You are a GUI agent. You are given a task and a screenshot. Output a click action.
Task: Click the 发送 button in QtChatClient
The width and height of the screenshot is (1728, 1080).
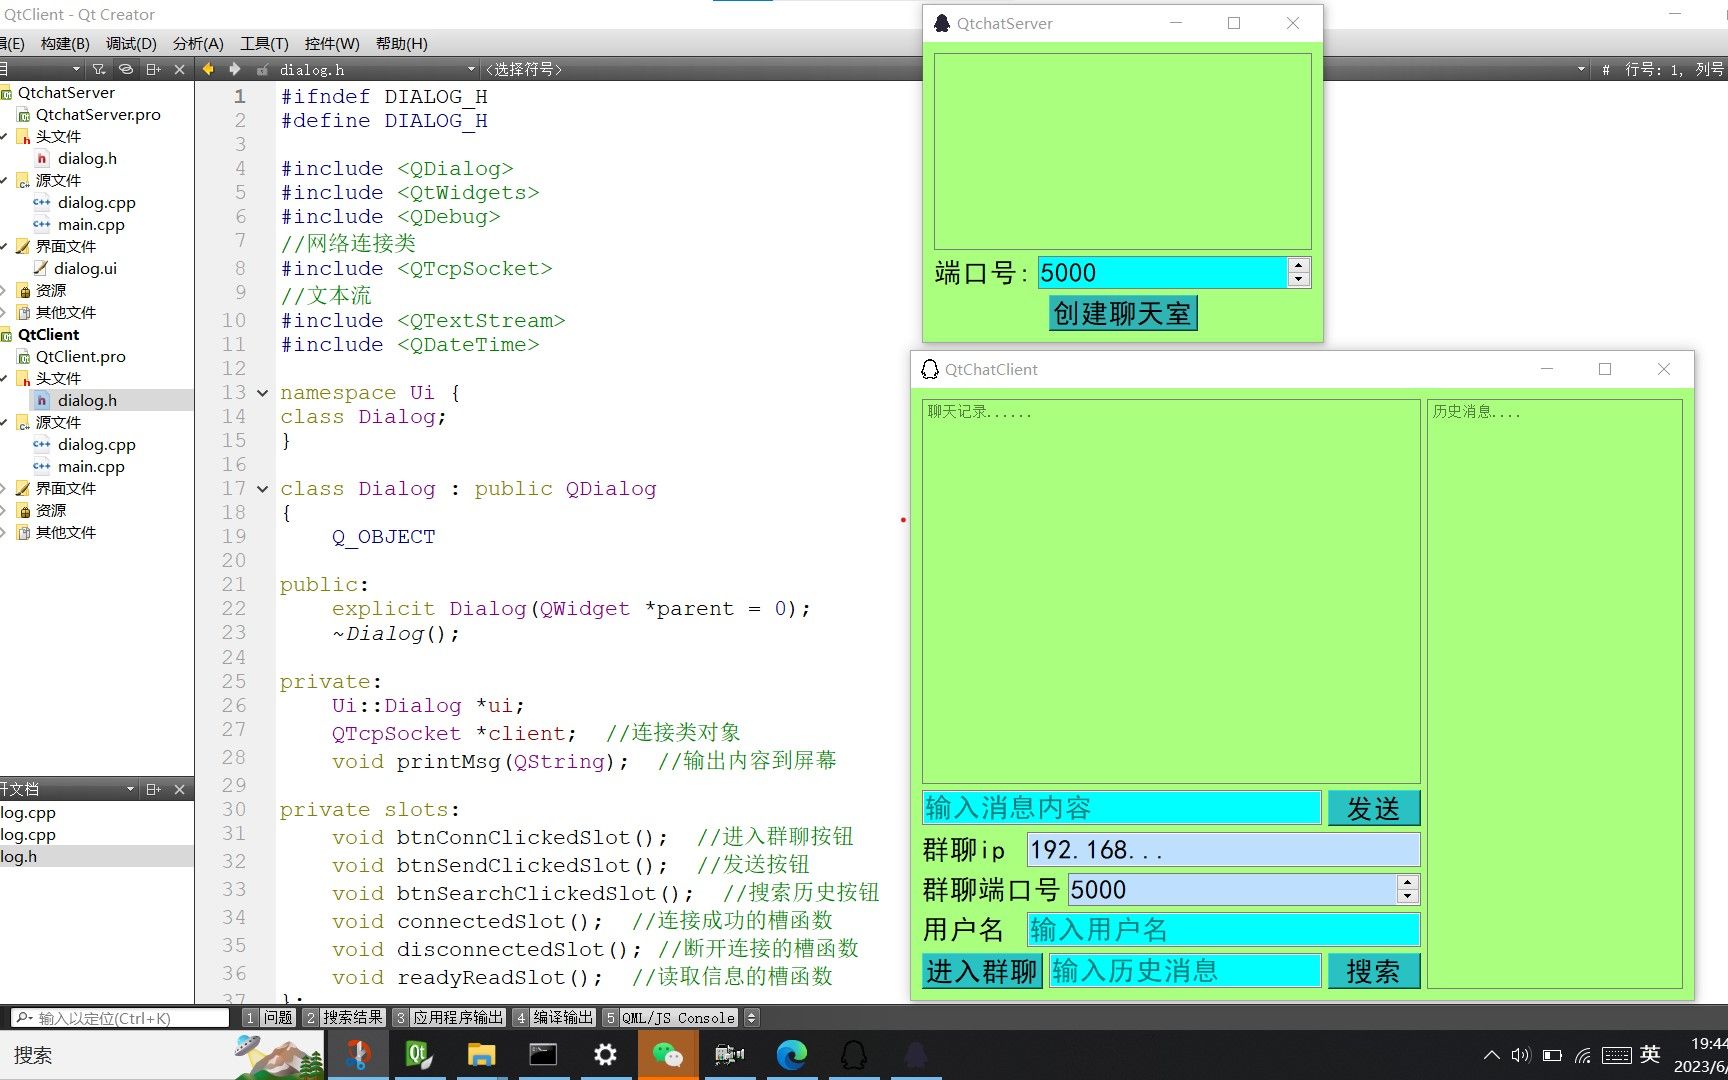[x=1373, y=808]
